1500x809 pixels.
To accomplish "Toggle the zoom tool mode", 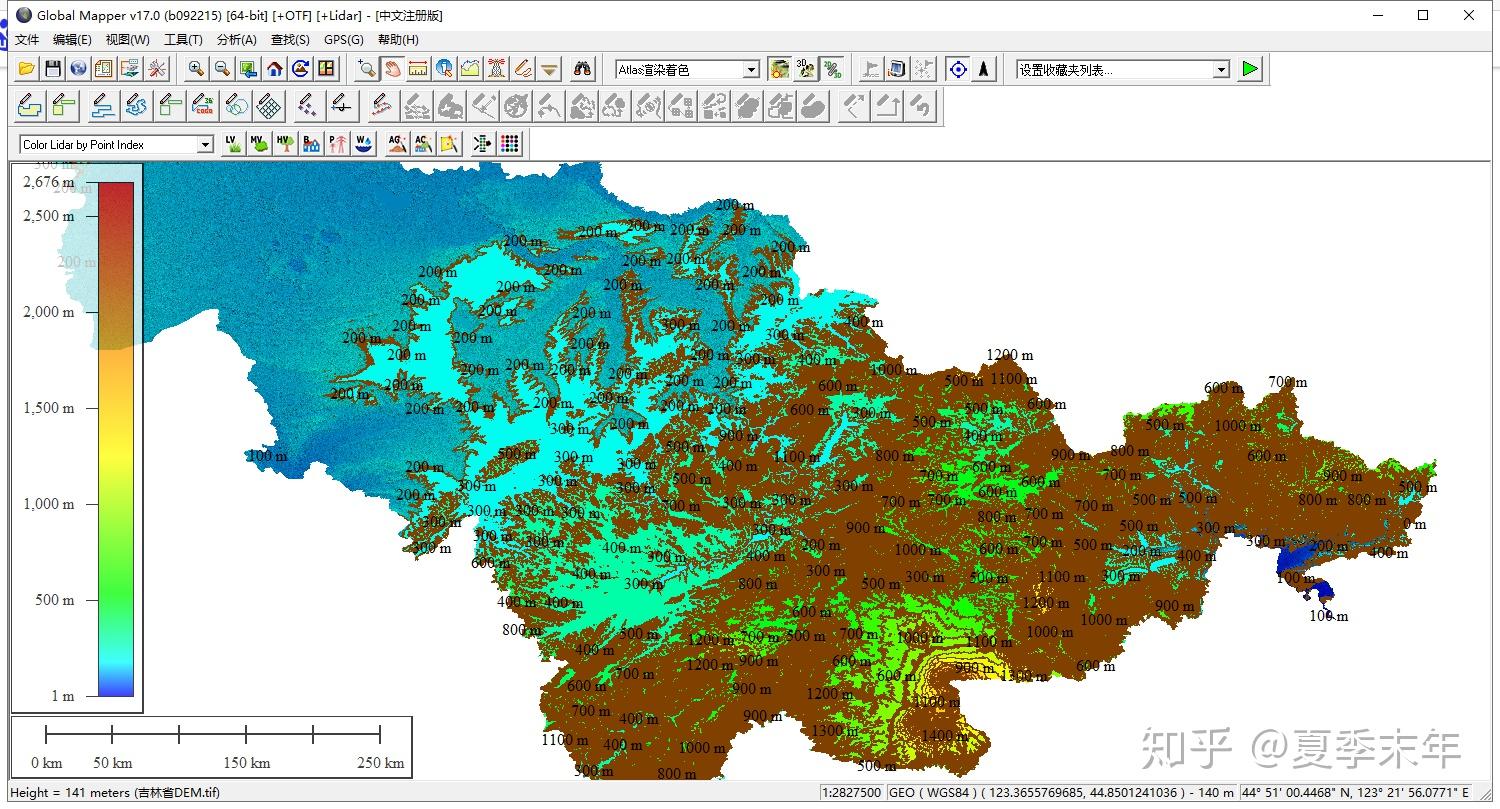I will pyautogui.click(x=367, y=69).
